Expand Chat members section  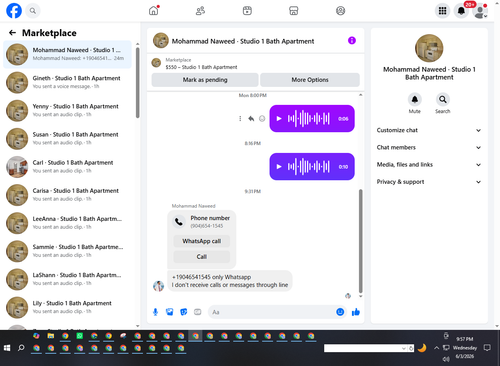(x=429, y=147)
